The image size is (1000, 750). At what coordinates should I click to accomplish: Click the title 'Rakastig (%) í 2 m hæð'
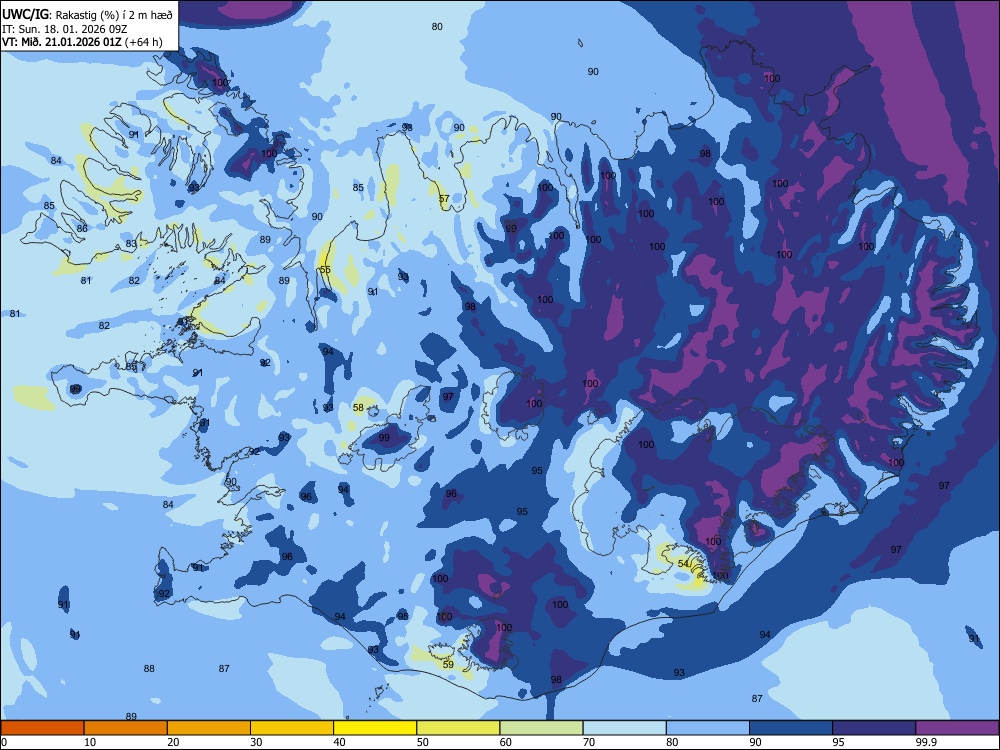pyautogui.click(x=114, y=15)
